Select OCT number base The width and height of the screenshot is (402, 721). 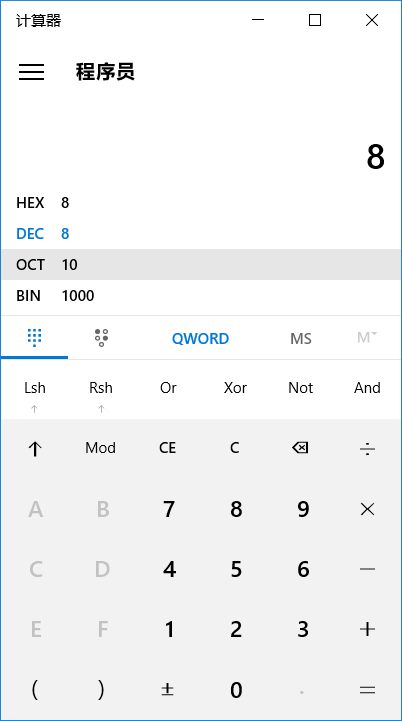pyautogui.click(x=201, y=264)
